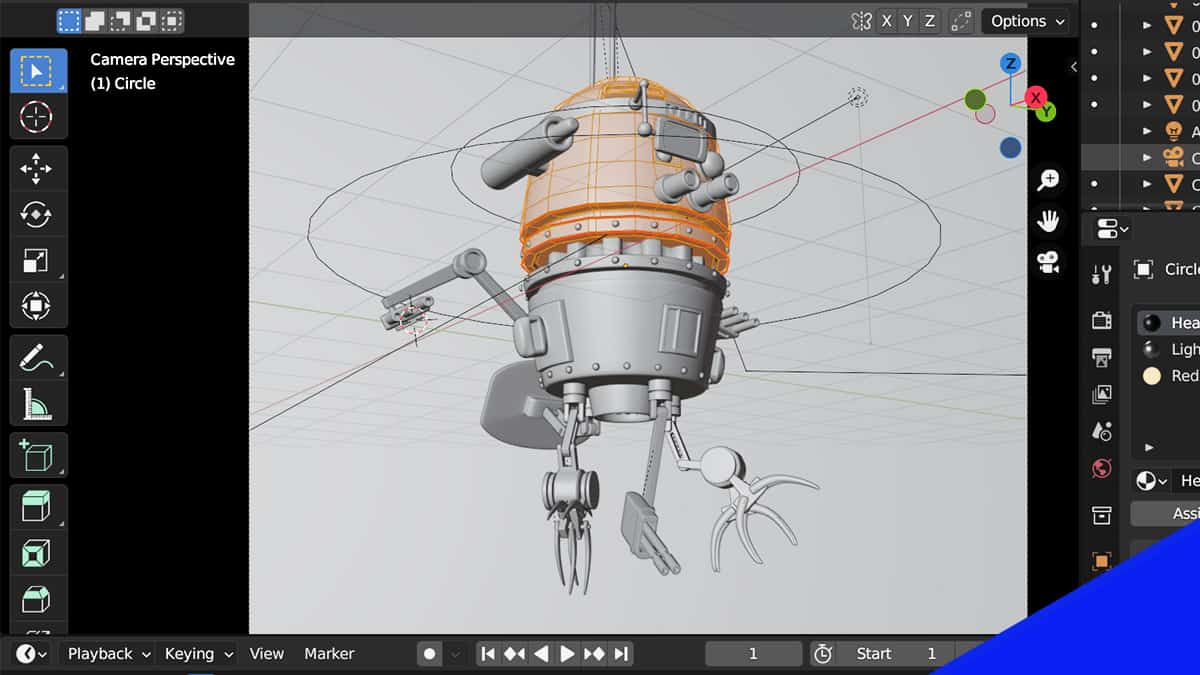Viewport: 1200px width, 675px height.
Task: Open the Options dropdown
Action: coord(1025,21)
